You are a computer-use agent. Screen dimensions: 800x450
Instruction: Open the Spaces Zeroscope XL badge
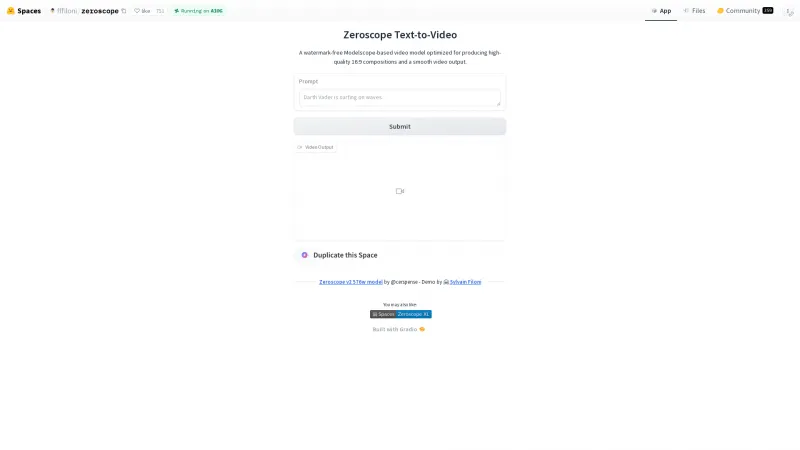[401, 314]
